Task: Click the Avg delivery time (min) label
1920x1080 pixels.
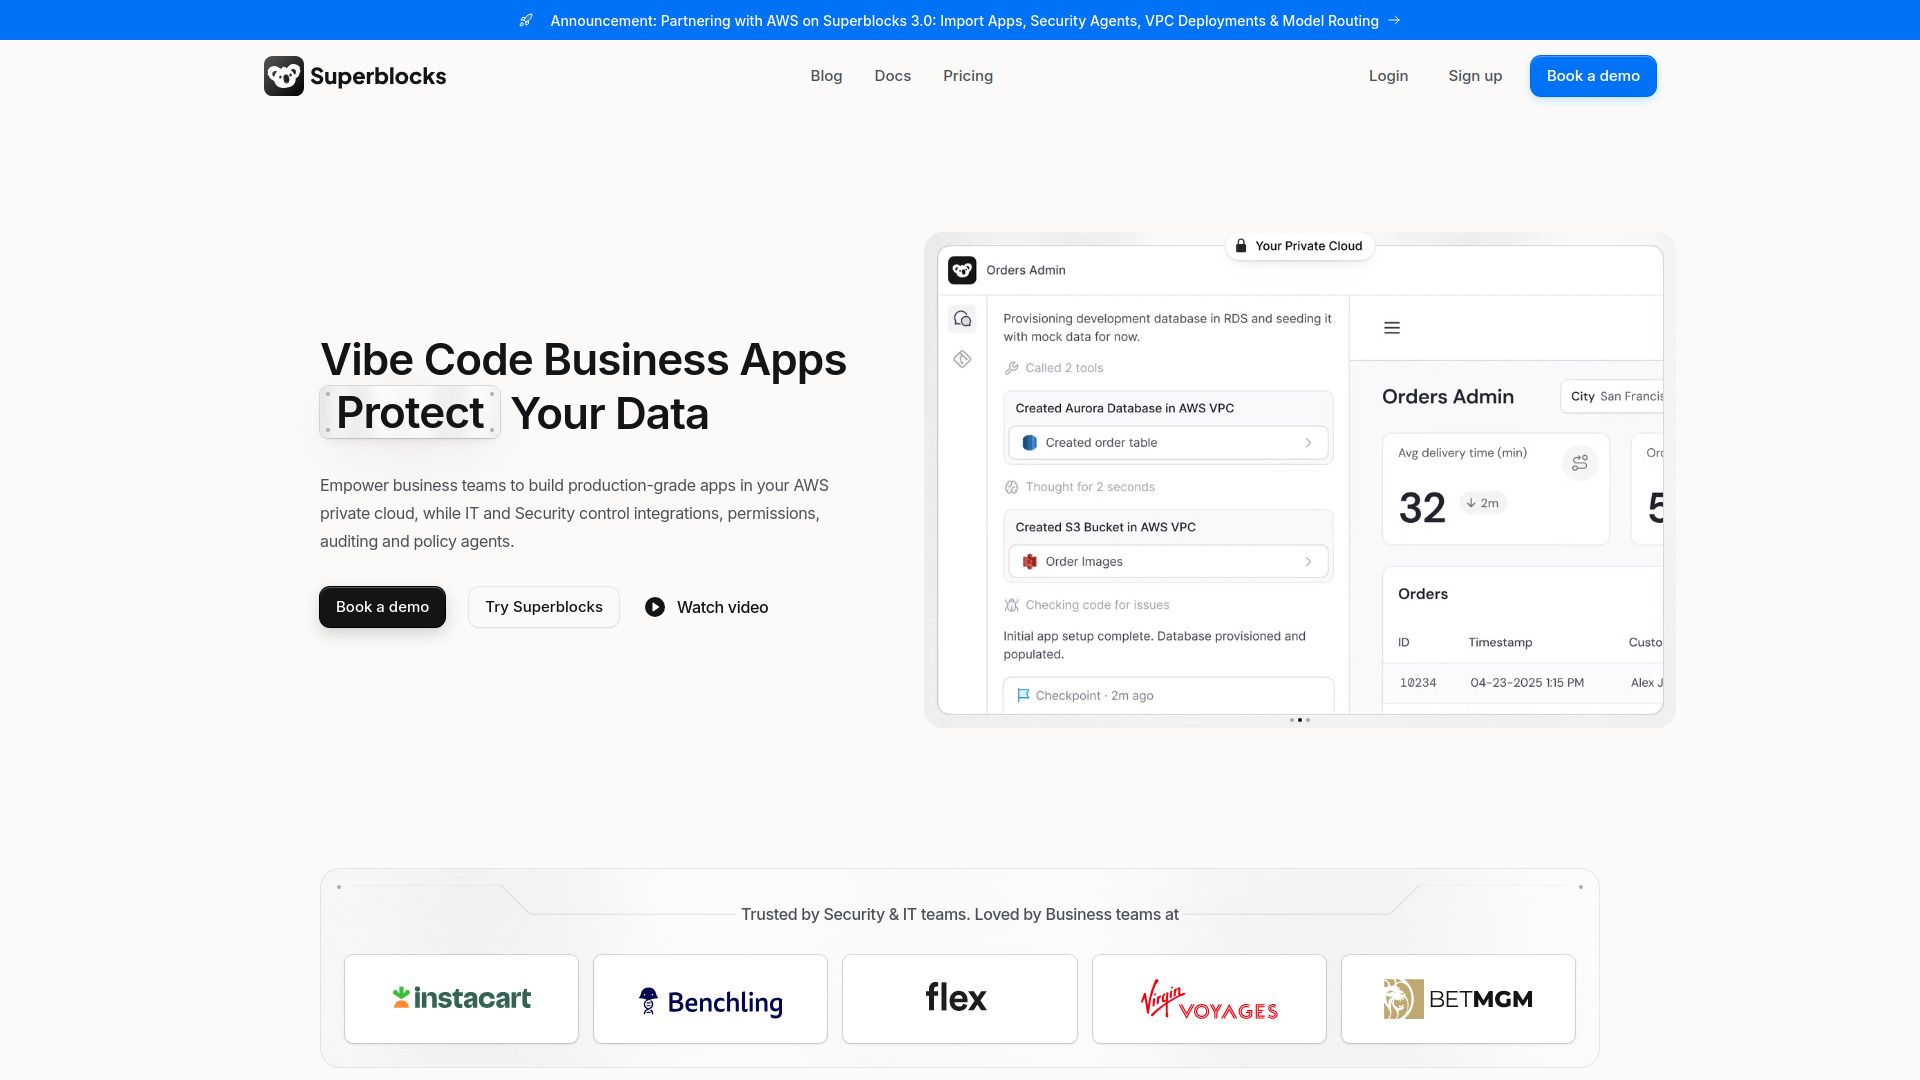Action: [1462, 453]
